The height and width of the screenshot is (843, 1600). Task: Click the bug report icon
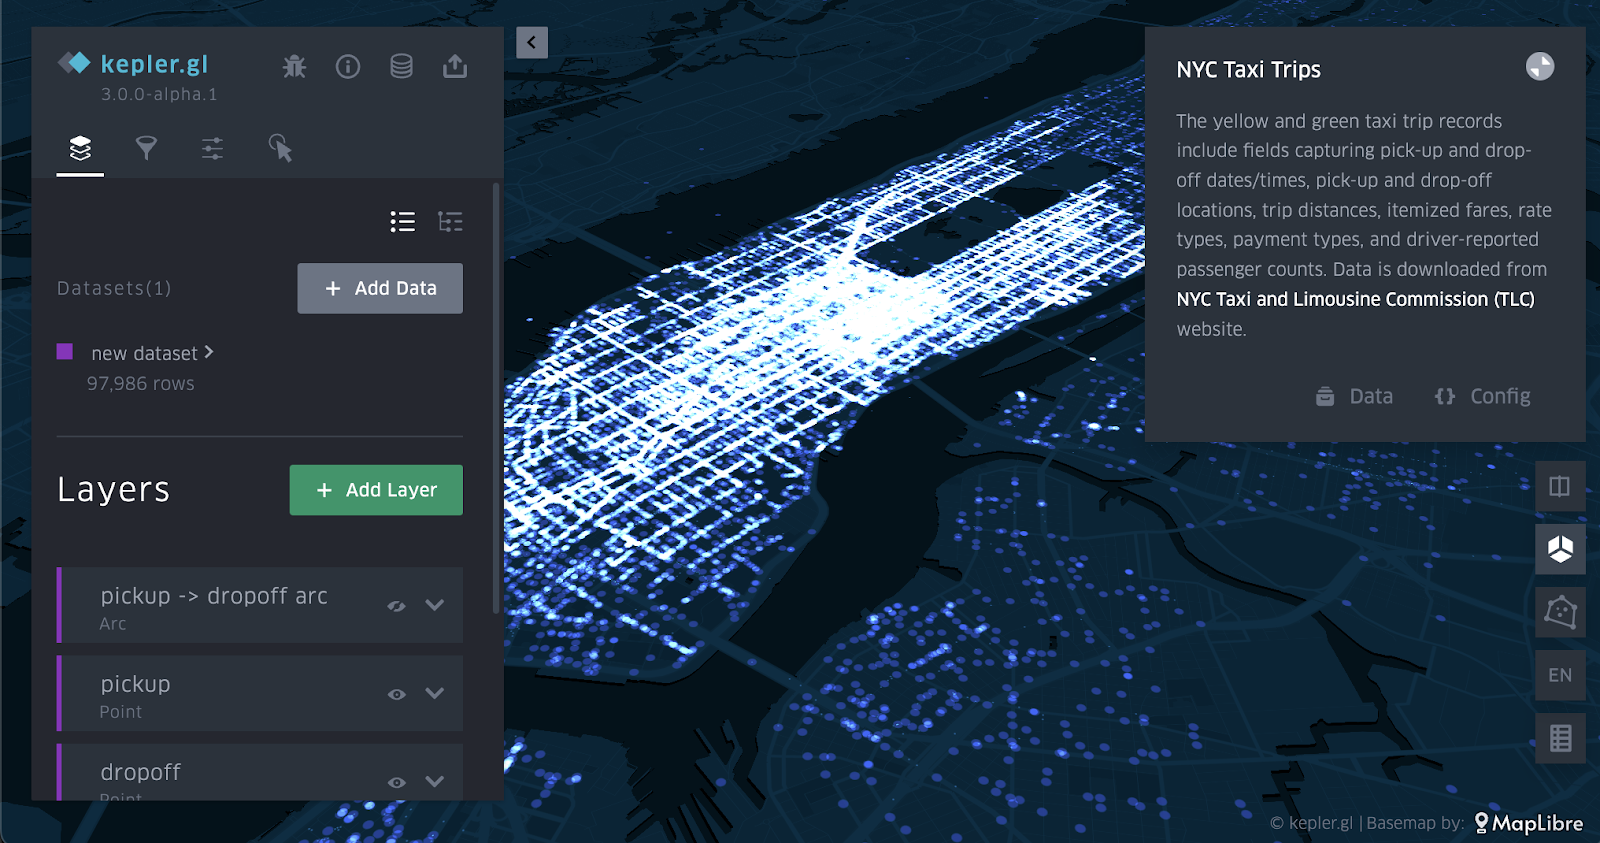294,66
